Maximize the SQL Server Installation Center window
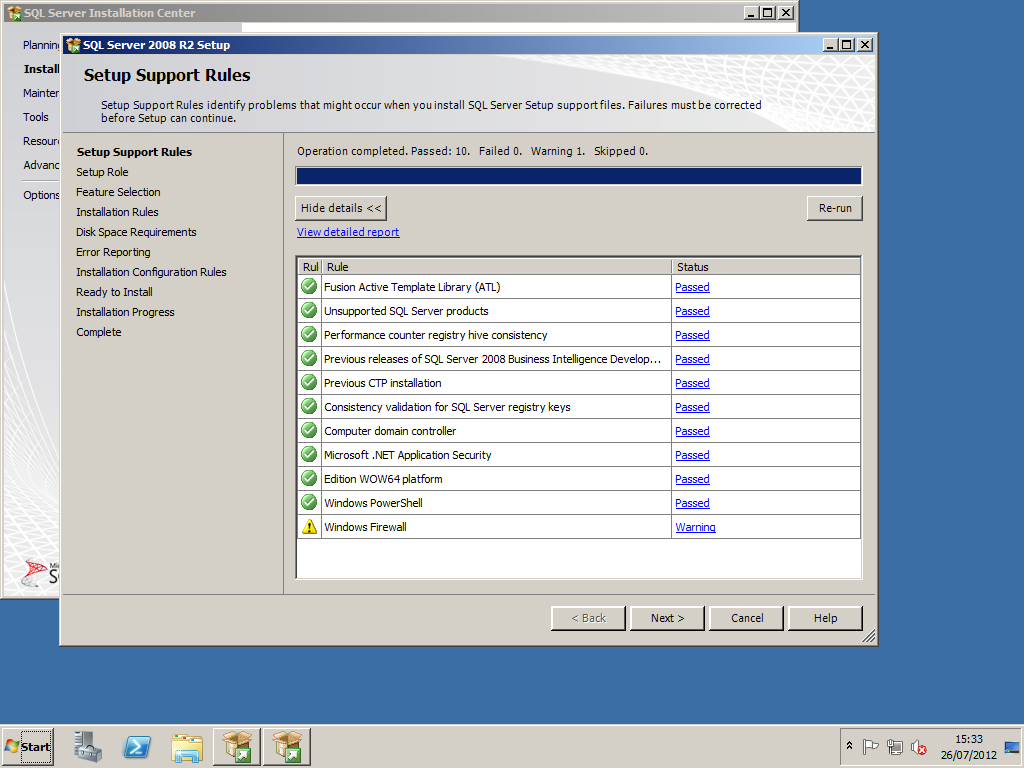This screenshot has height=768, width=1024. pos(769,12)
